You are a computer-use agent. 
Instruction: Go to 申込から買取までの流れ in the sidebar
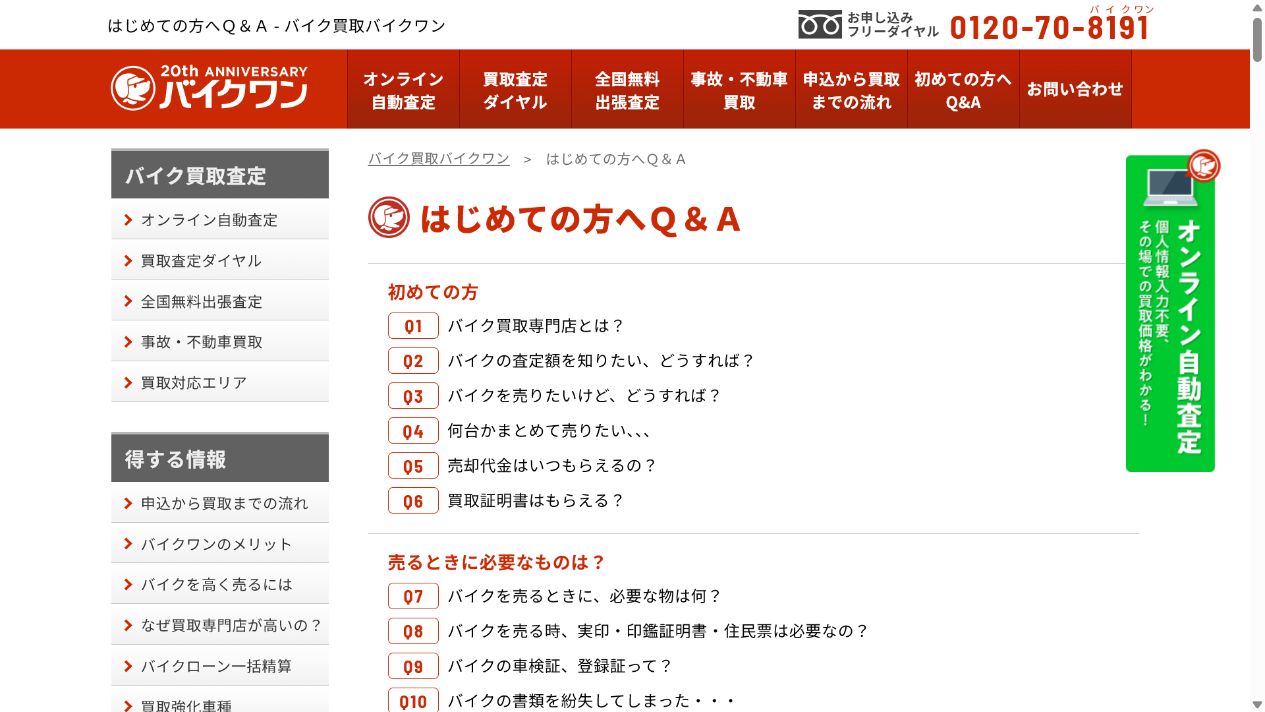(x=220, y=504)
